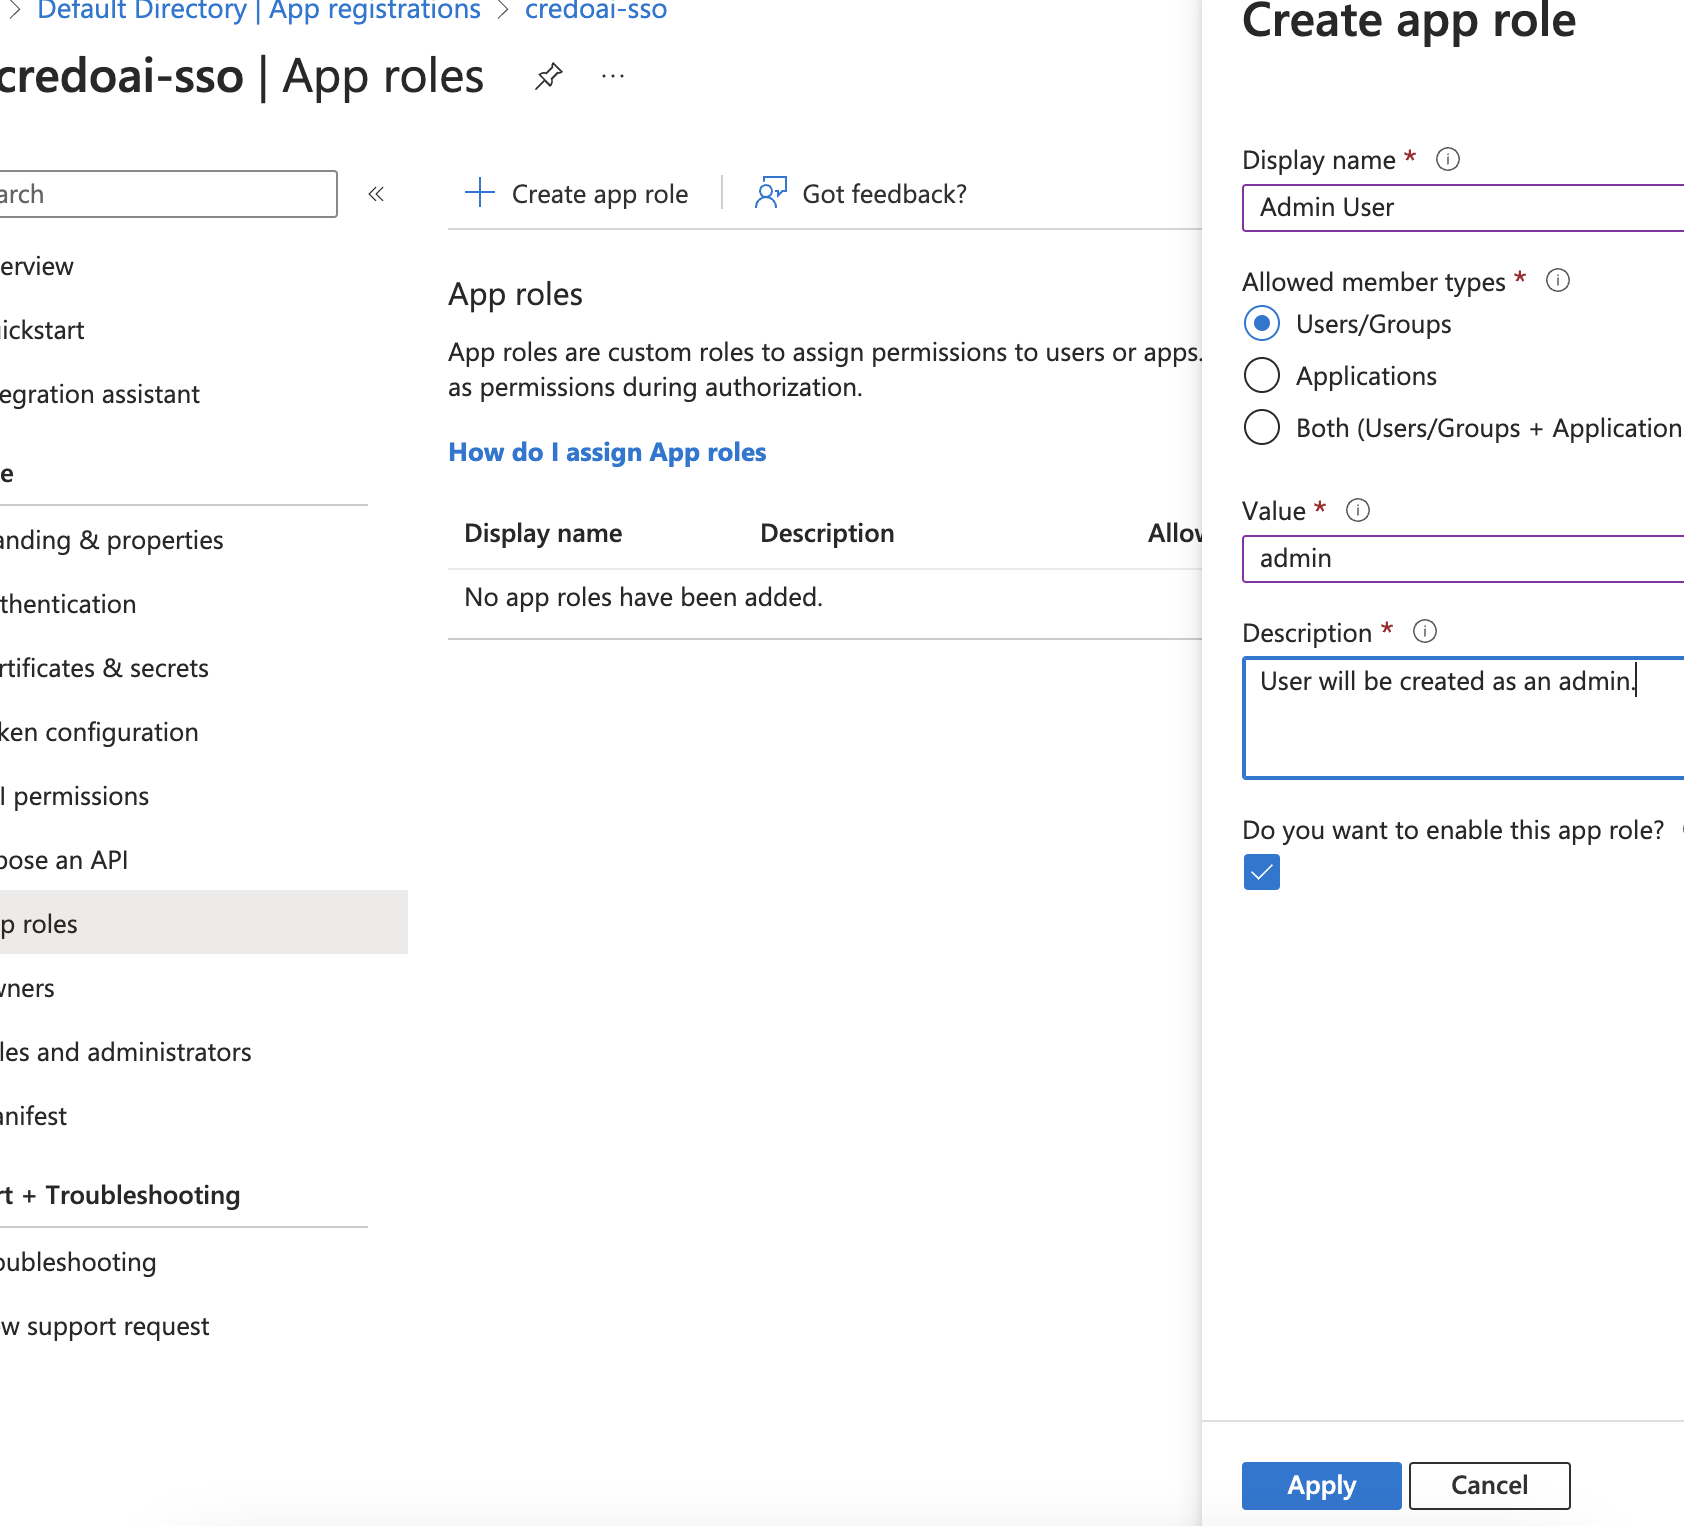Edit the Display name field with Admin User
This screenshot has height=1526, width=1684.
pyautogui.click(x=1463, y=208)
